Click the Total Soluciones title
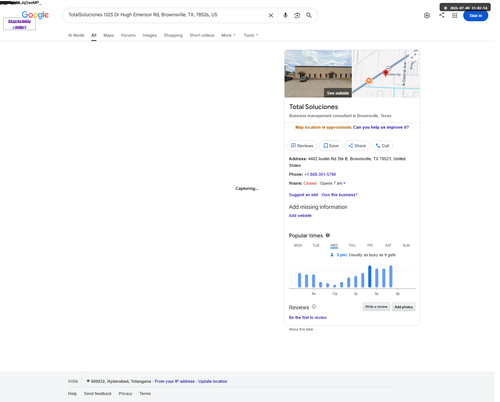Screen dimensions: 500x402 (313, 107)
